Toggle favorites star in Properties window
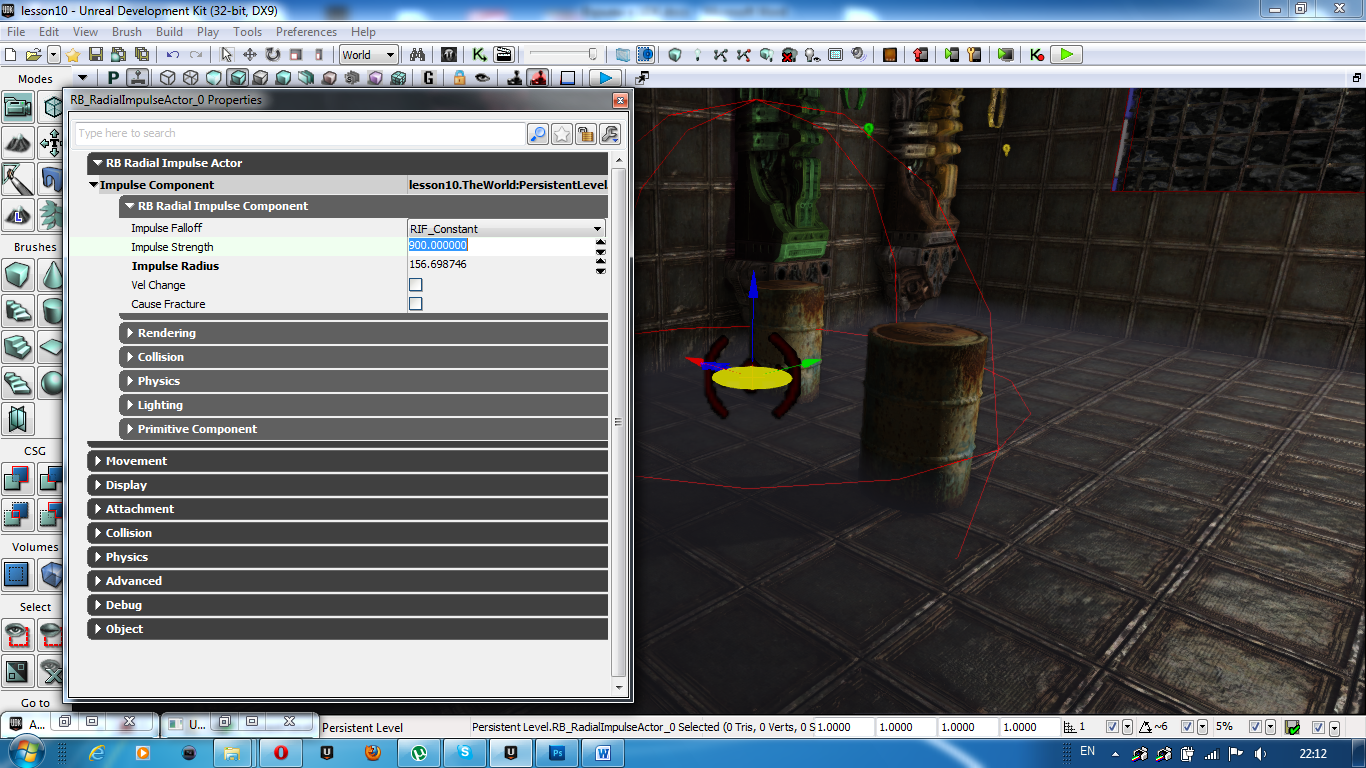1366x768 pixels. (x=562, y=134)
